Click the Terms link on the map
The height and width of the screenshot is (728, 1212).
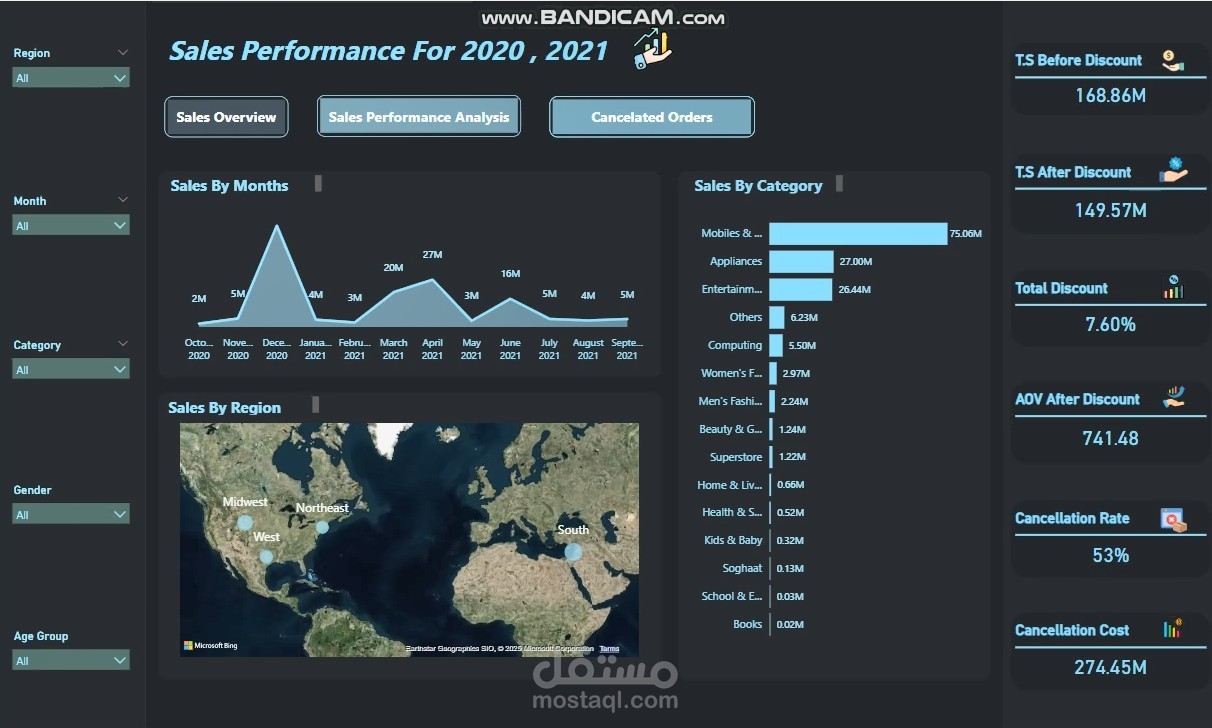point(609,648)
